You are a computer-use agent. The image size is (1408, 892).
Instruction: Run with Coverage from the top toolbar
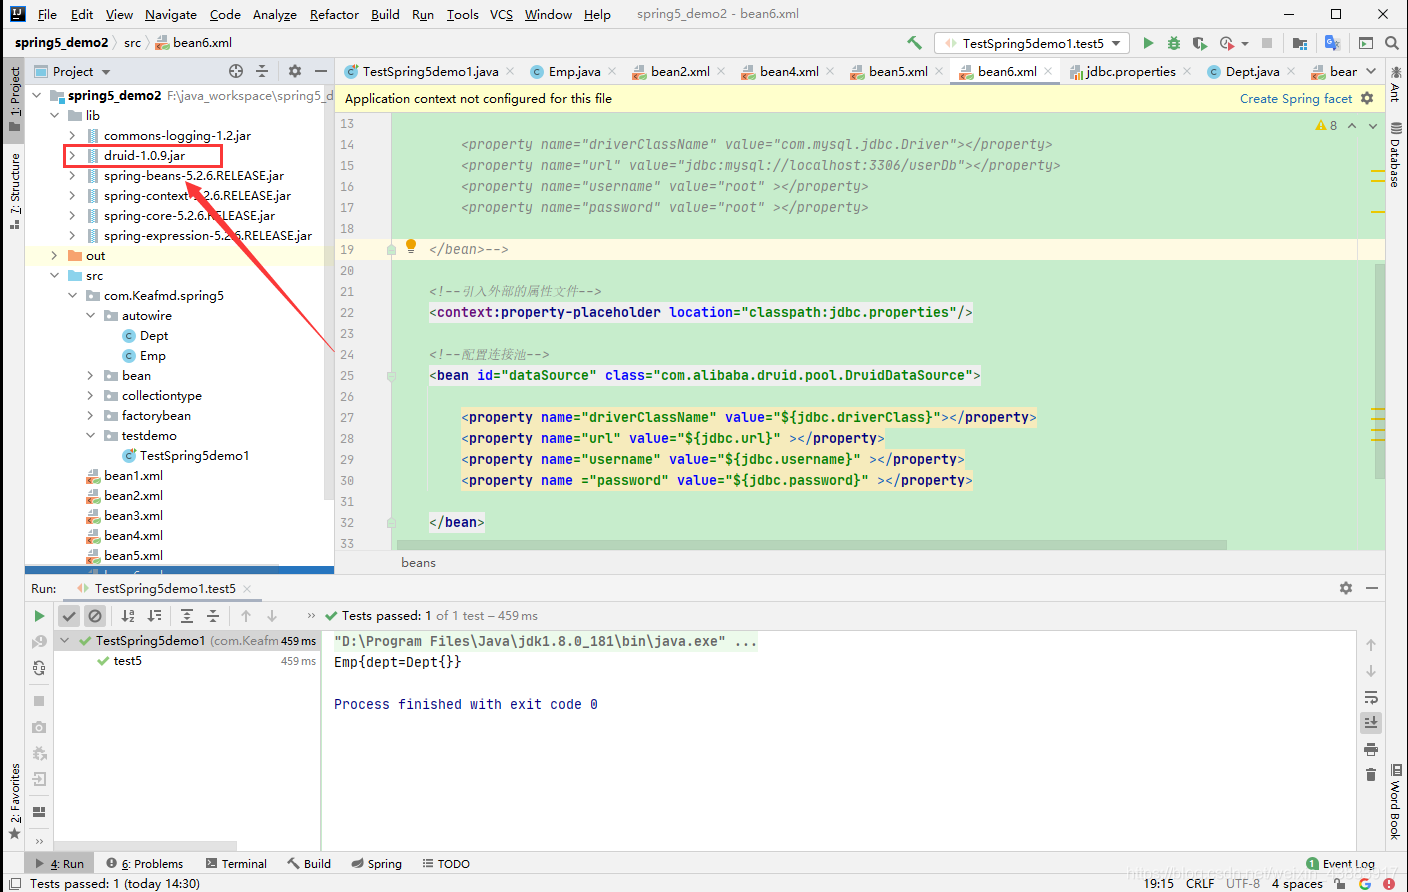click(x=1200, y=43)
